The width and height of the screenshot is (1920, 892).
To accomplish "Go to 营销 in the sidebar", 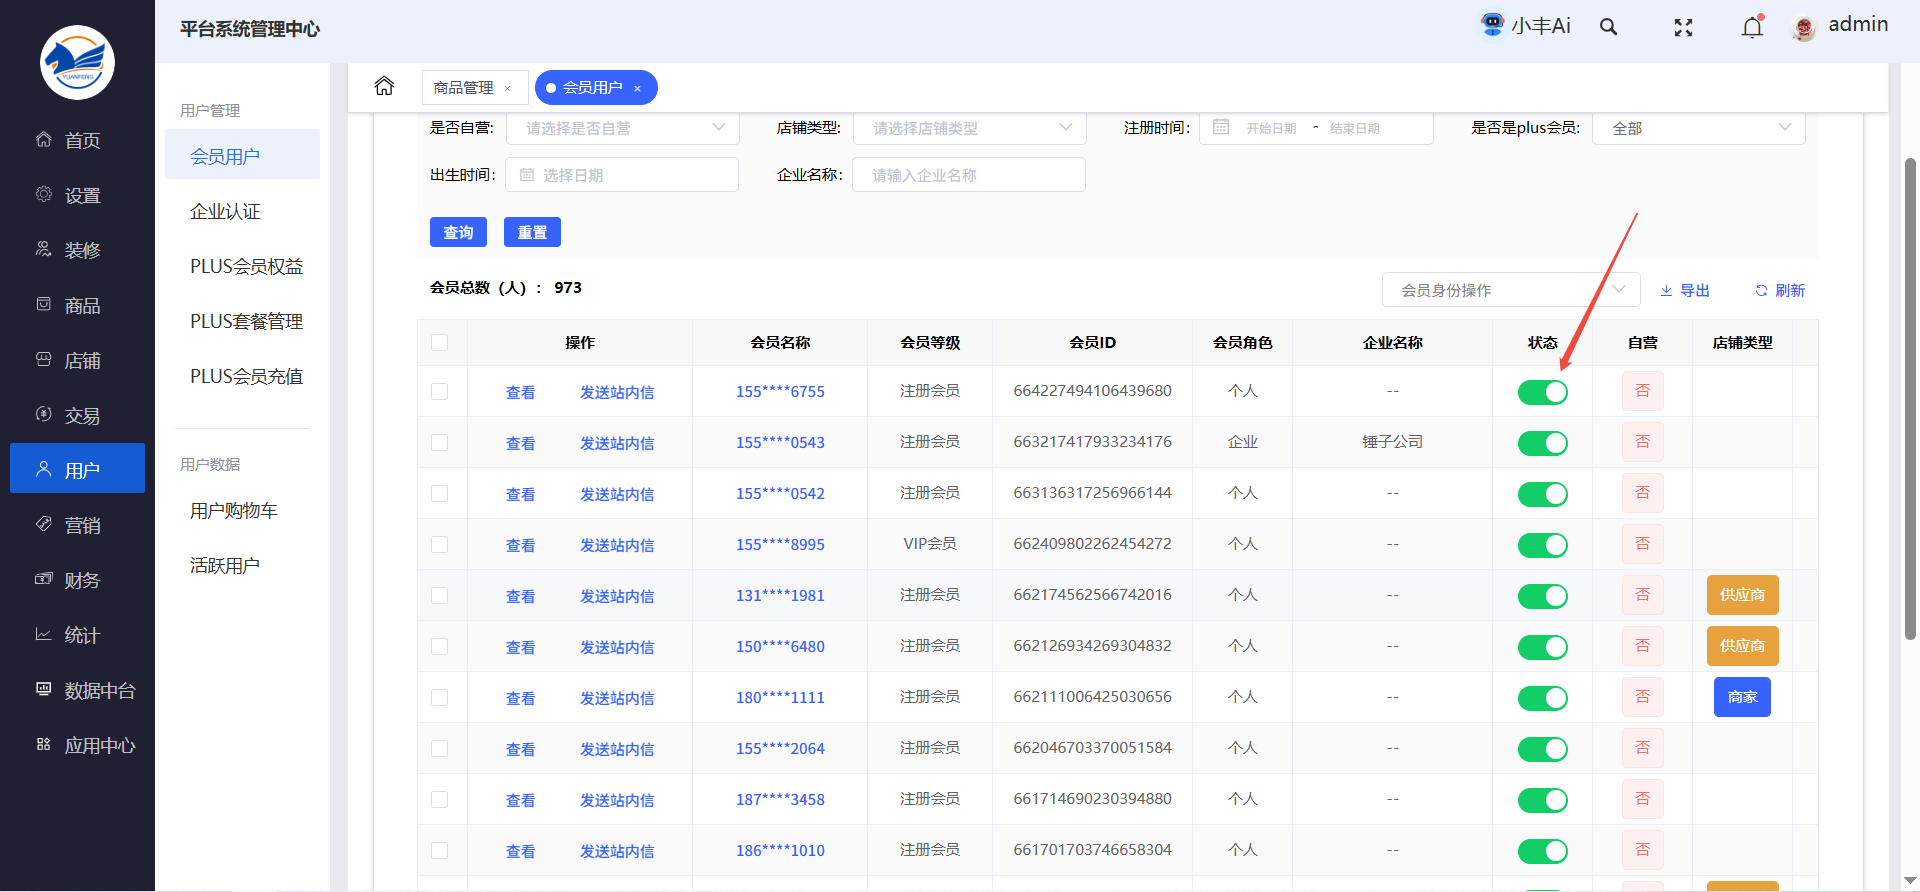I will (x=82, y=525).
